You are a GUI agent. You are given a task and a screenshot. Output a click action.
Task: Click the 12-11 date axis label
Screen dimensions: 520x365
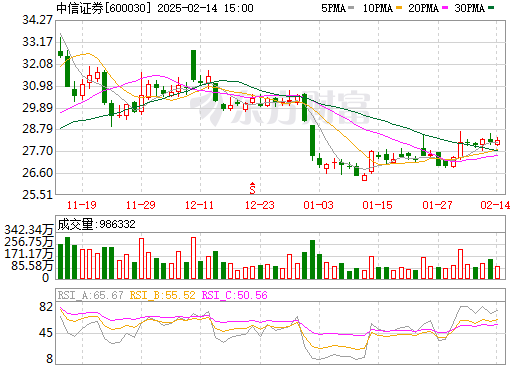[199, 205]
